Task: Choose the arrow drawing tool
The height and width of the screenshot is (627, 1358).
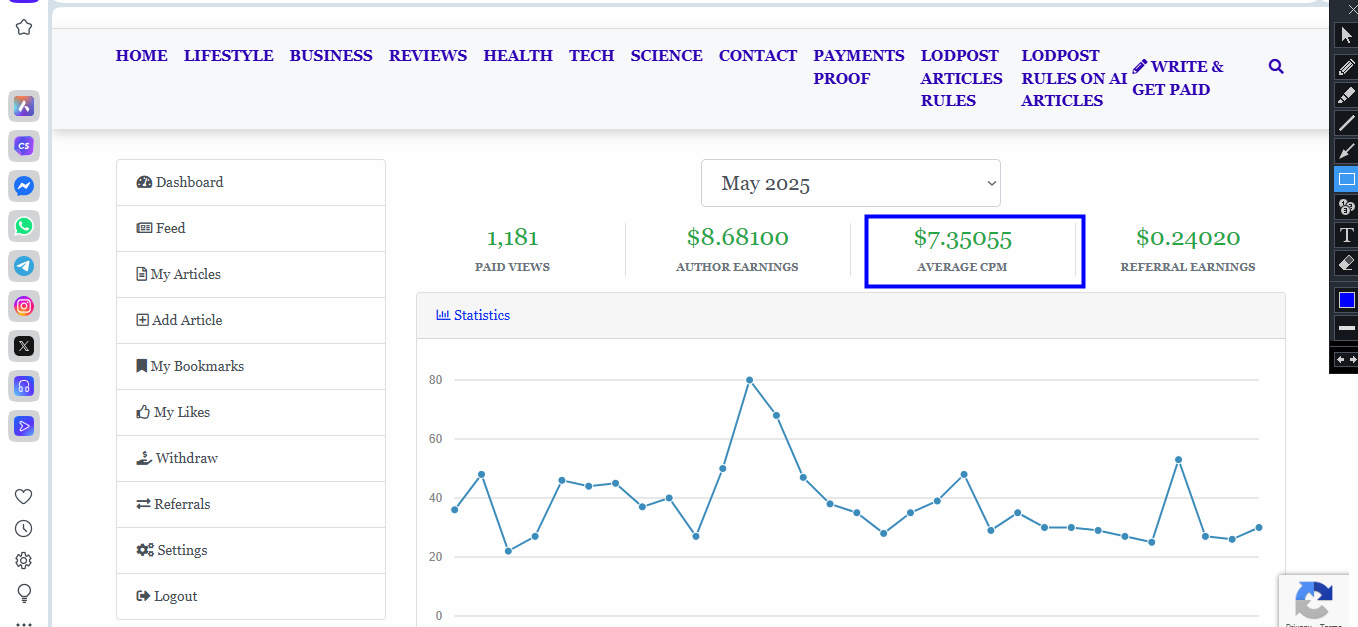Action: [1346, 151]
